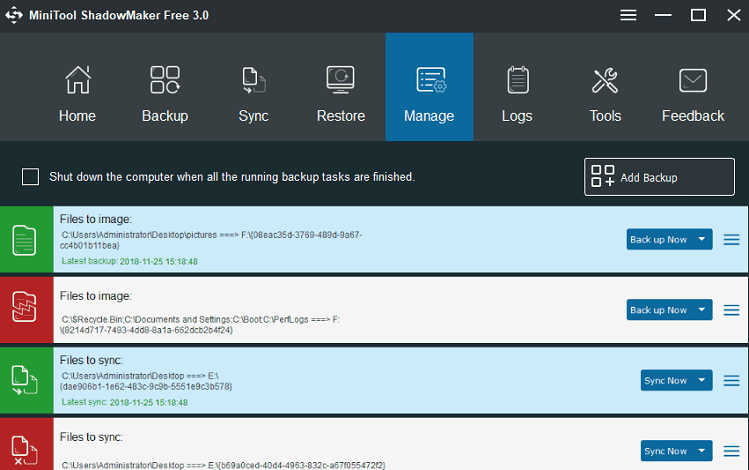Expand Sync Now dropdown for b69a0ced task

[x=702, y=450]
